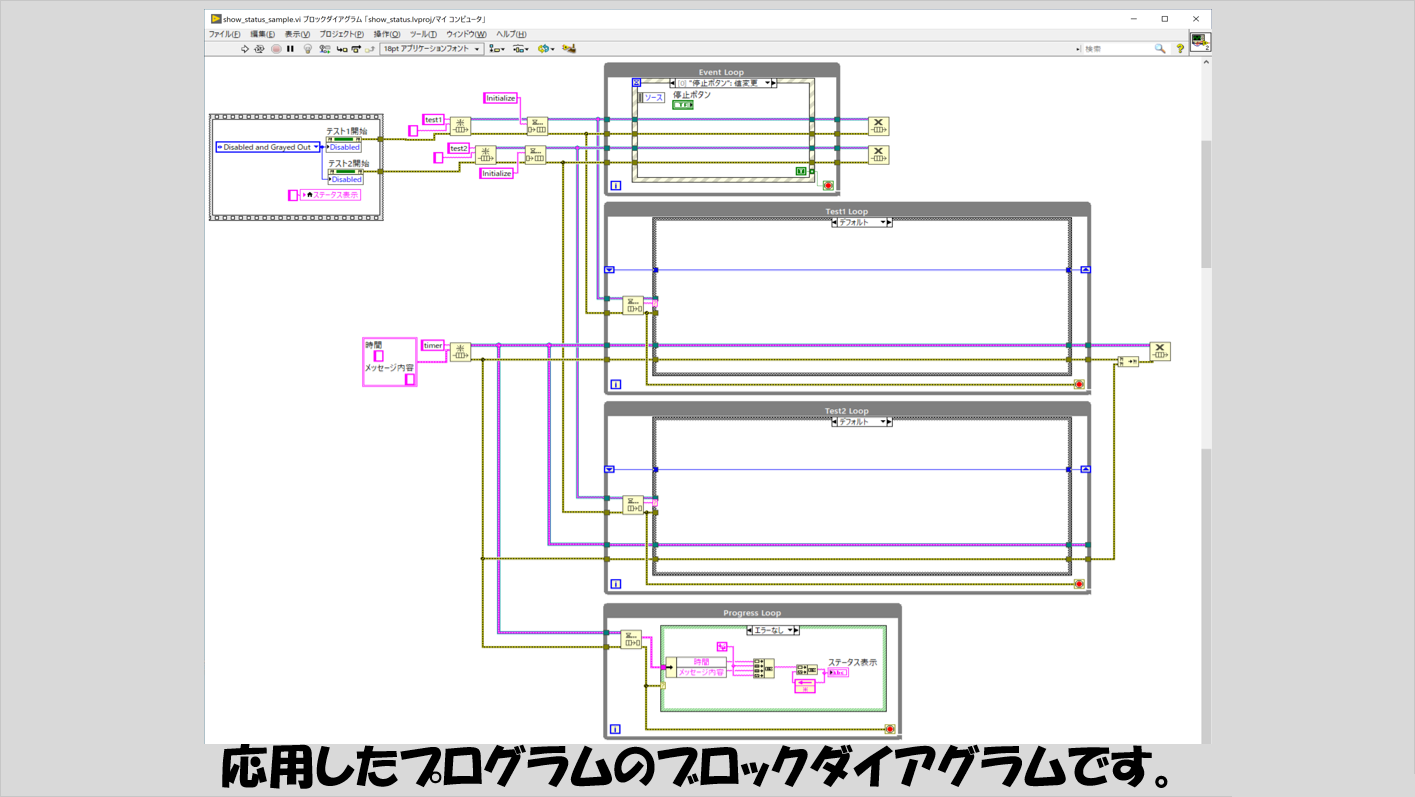Select the Progress Loop stop condition terminal
The width and height of the screenshot is (1415, 797).
tap(889, 730)
